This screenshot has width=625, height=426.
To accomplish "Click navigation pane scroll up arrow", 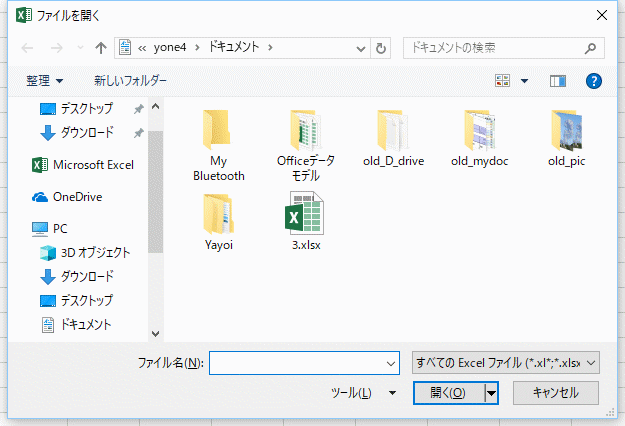I will 155,106.
